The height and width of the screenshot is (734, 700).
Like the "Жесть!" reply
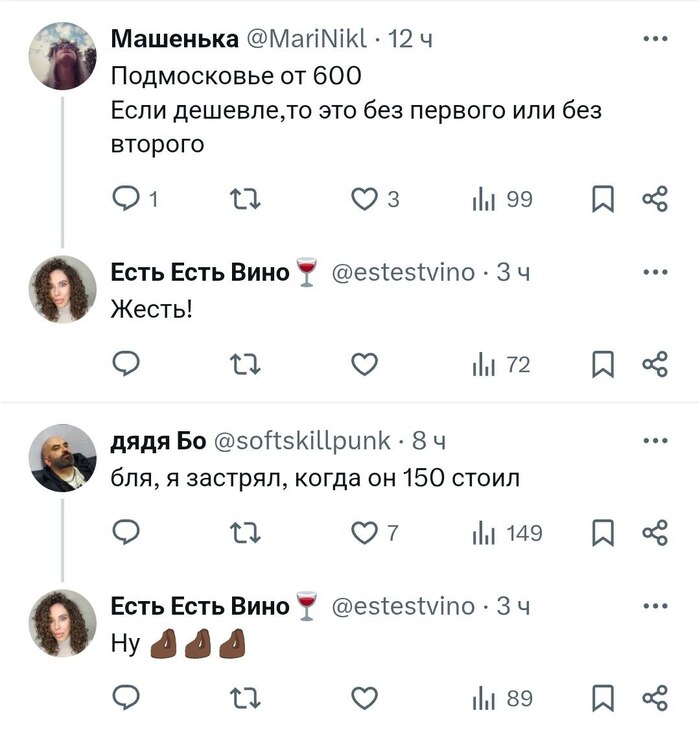[x=365, y=365]
